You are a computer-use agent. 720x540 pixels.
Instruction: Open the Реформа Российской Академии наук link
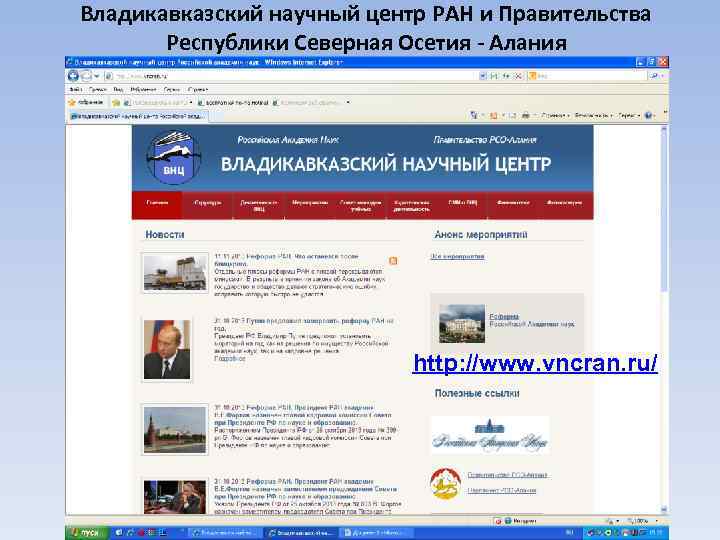(532, 320)
